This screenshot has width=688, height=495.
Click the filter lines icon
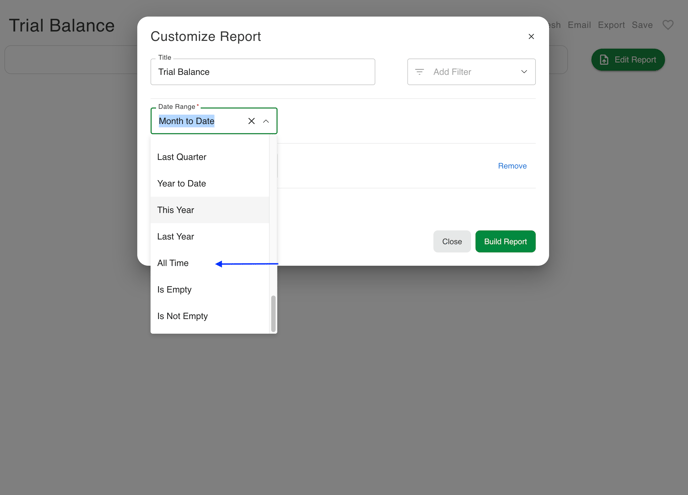420,72
